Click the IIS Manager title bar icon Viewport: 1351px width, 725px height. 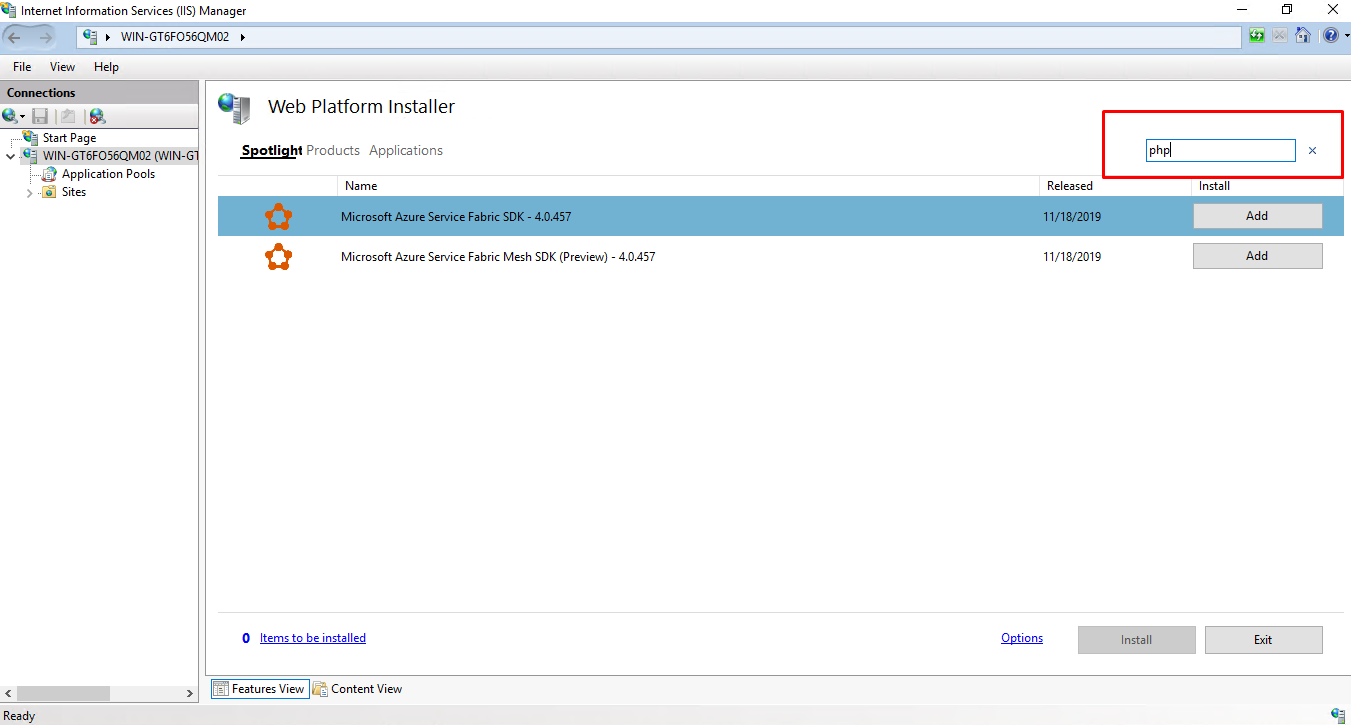(9, 10)
